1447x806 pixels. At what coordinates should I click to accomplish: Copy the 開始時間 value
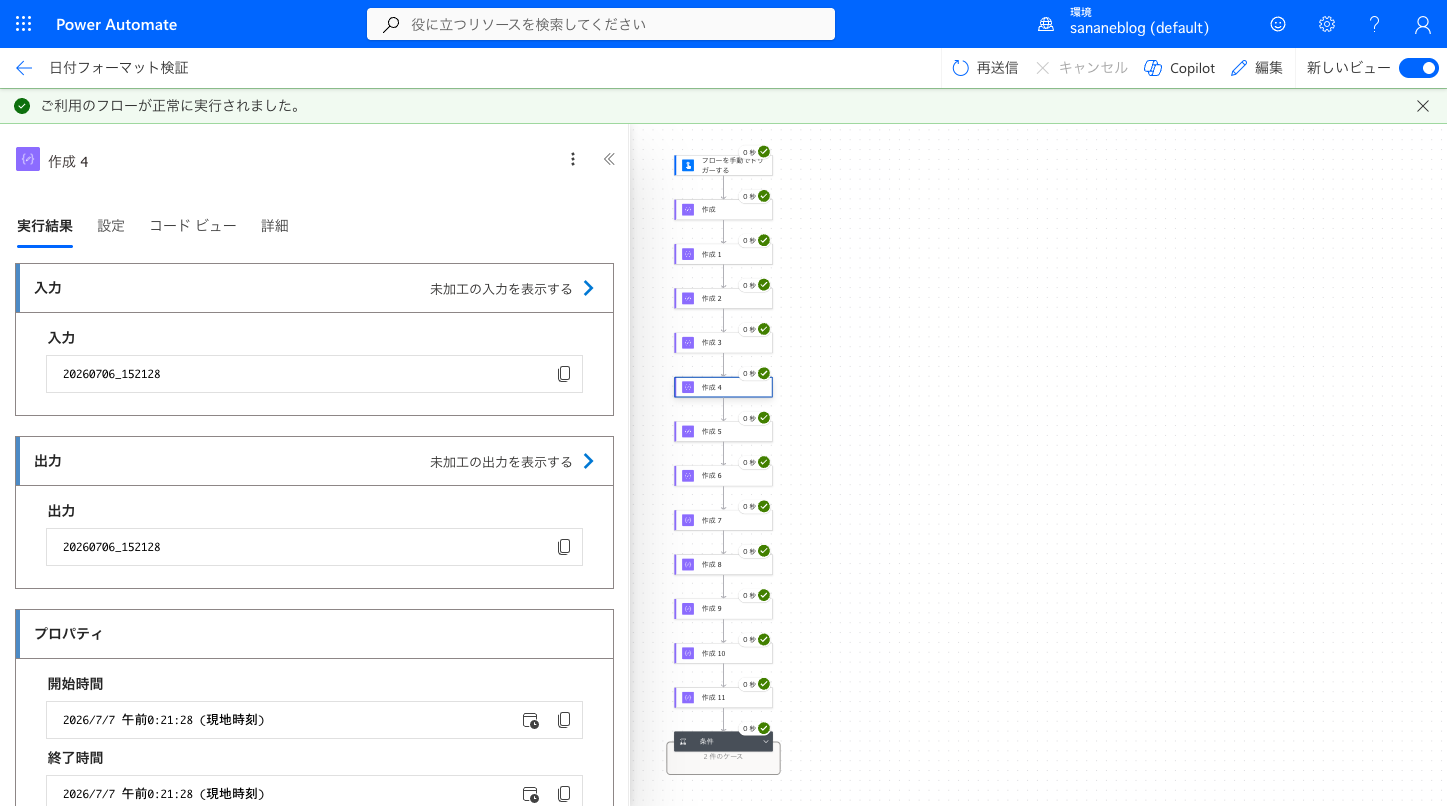[x=564, y=720]
